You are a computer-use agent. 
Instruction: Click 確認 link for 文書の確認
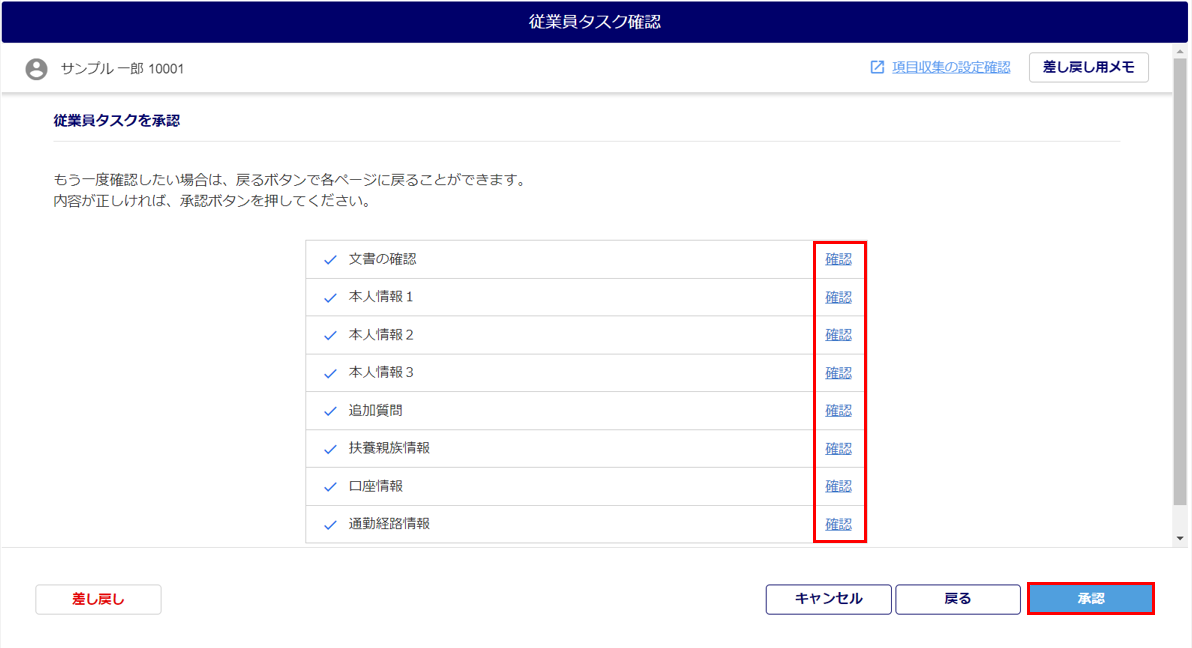pos(838,259)
